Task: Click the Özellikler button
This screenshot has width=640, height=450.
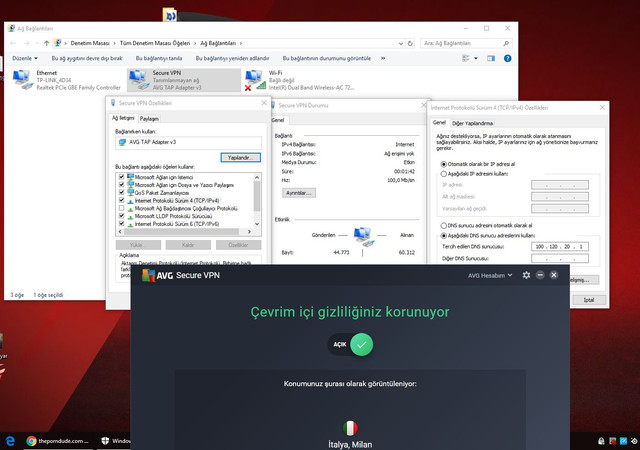Action: pyautogui.click(x=238, y=245)
